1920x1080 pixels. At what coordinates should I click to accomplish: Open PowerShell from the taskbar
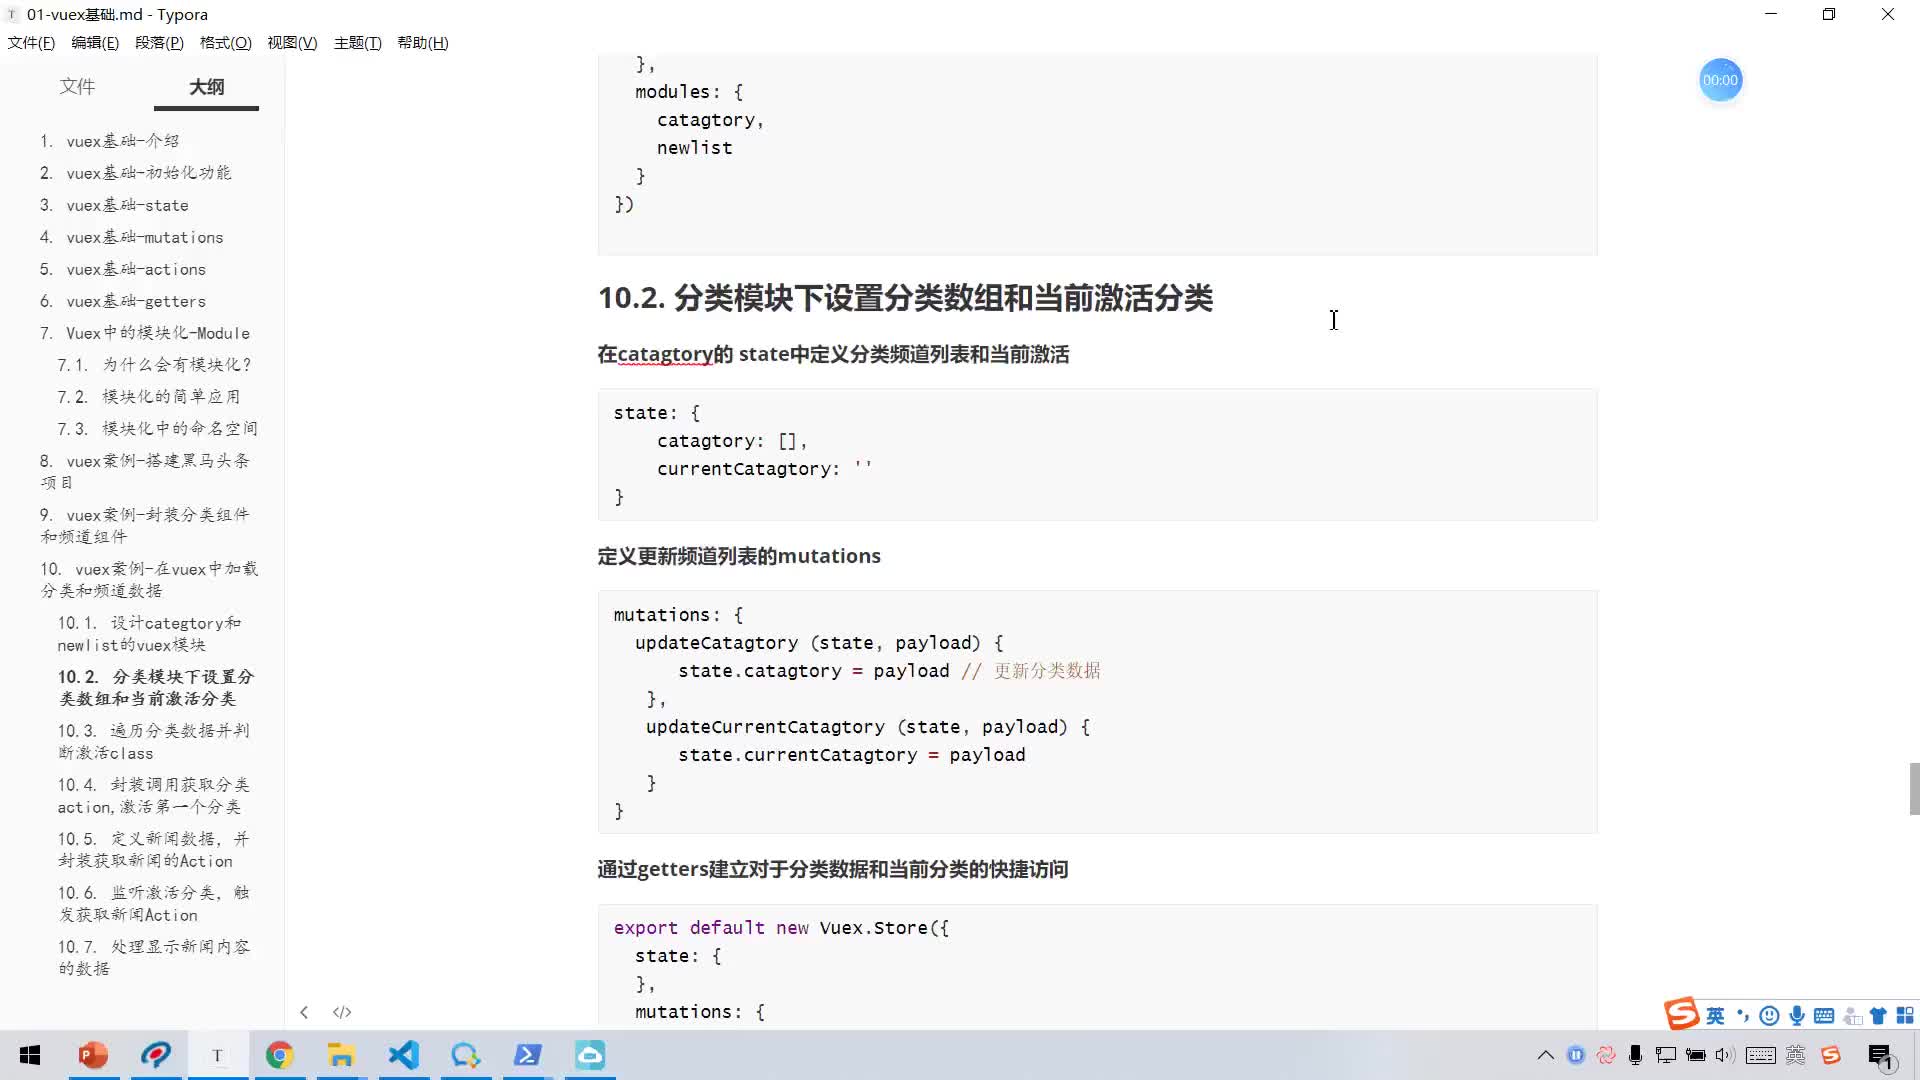pos(527,1055)
